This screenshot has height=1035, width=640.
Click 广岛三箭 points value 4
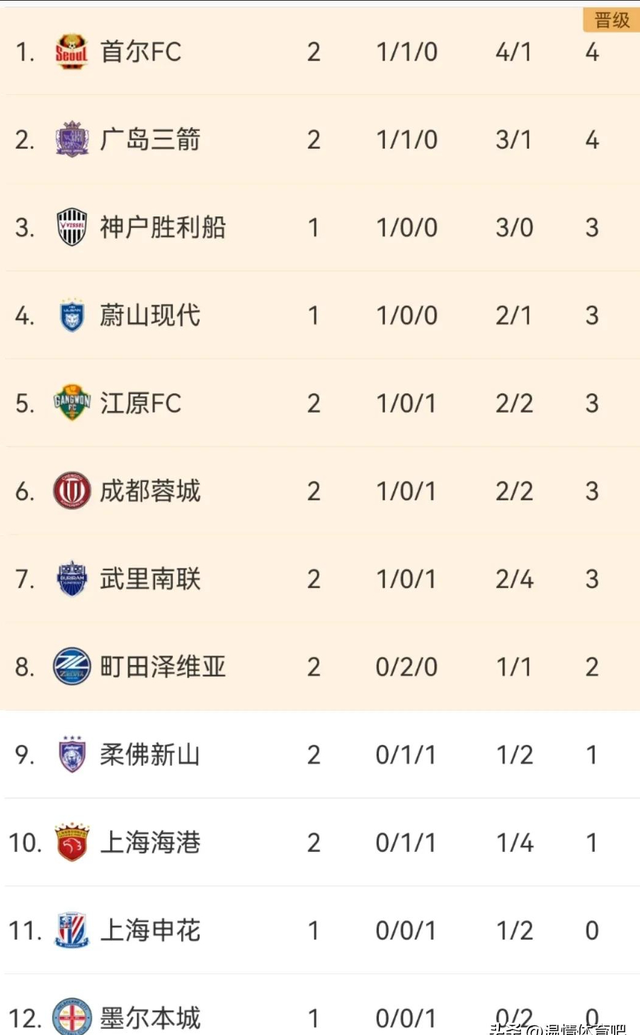[x=592, y=139]
